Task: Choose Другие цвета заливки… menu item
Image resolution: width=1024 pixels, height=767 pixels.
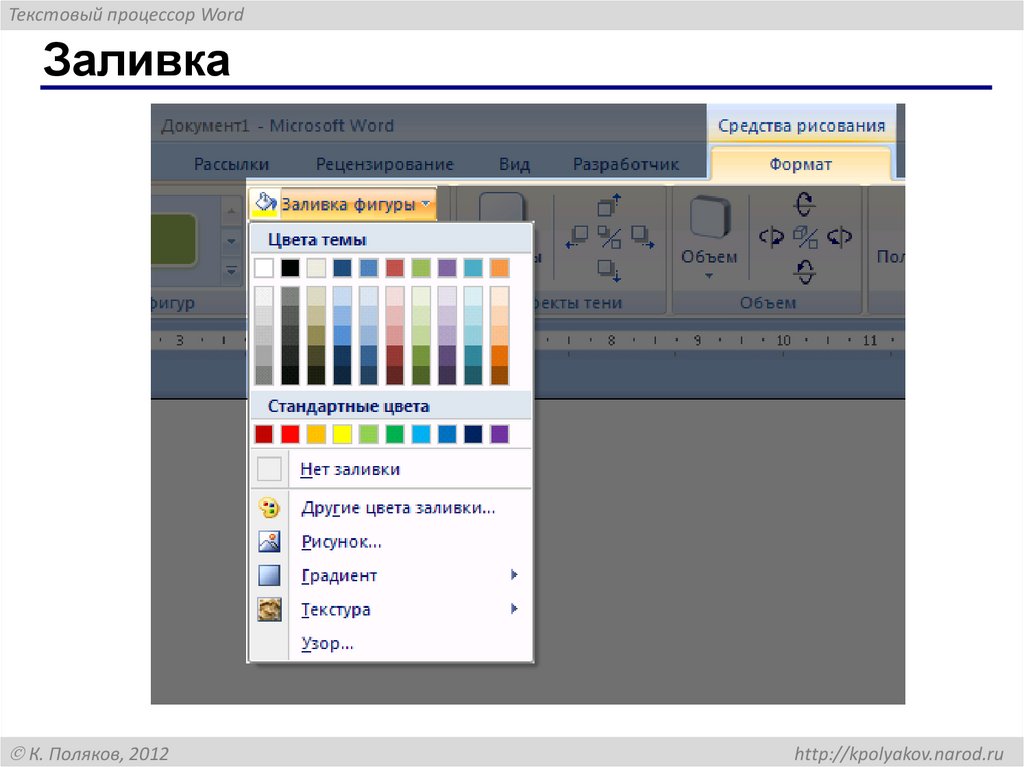Action: (x=391, y=508)
